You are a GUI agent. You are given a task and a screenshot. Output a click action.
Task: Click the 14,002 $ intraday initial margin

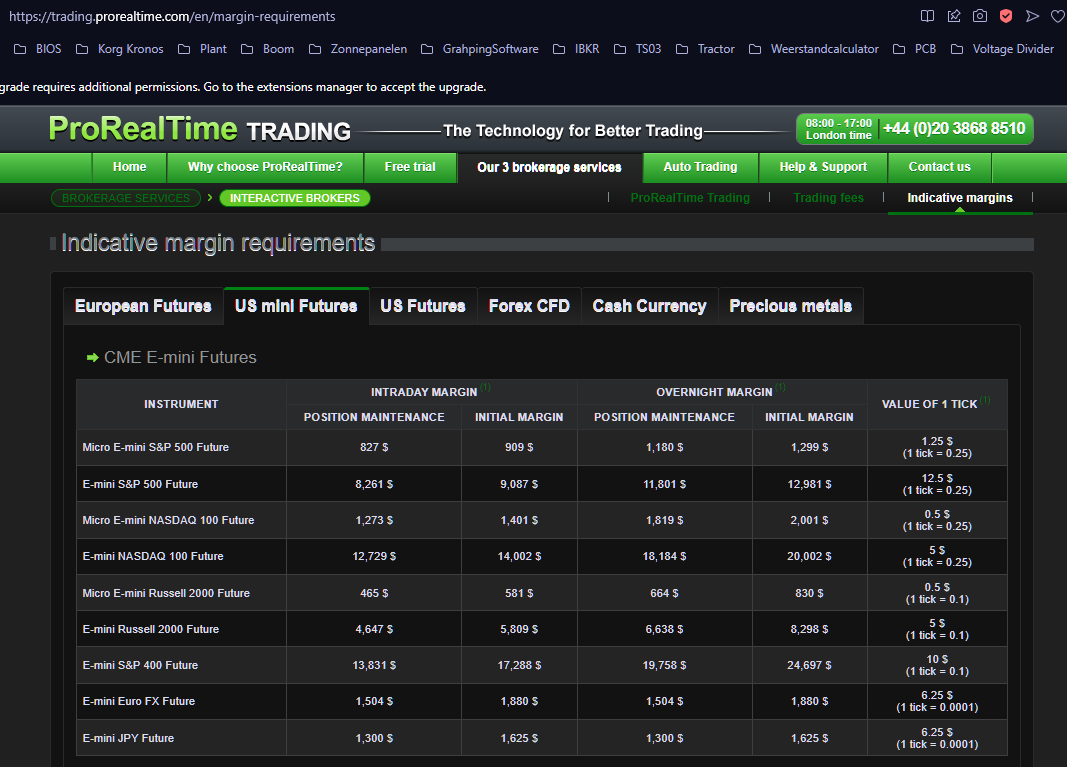click(519, 556)
